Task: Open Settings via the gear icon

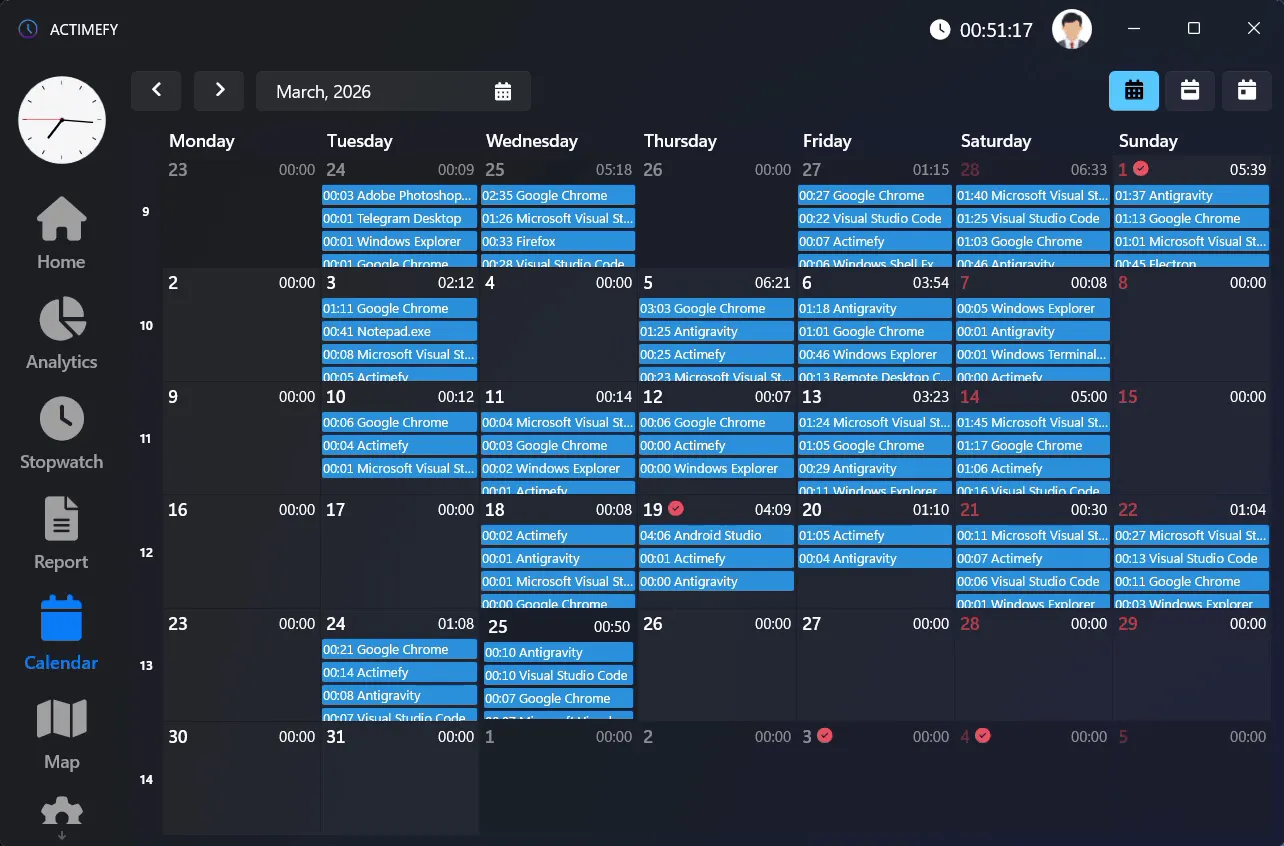Action: (61, 812)
